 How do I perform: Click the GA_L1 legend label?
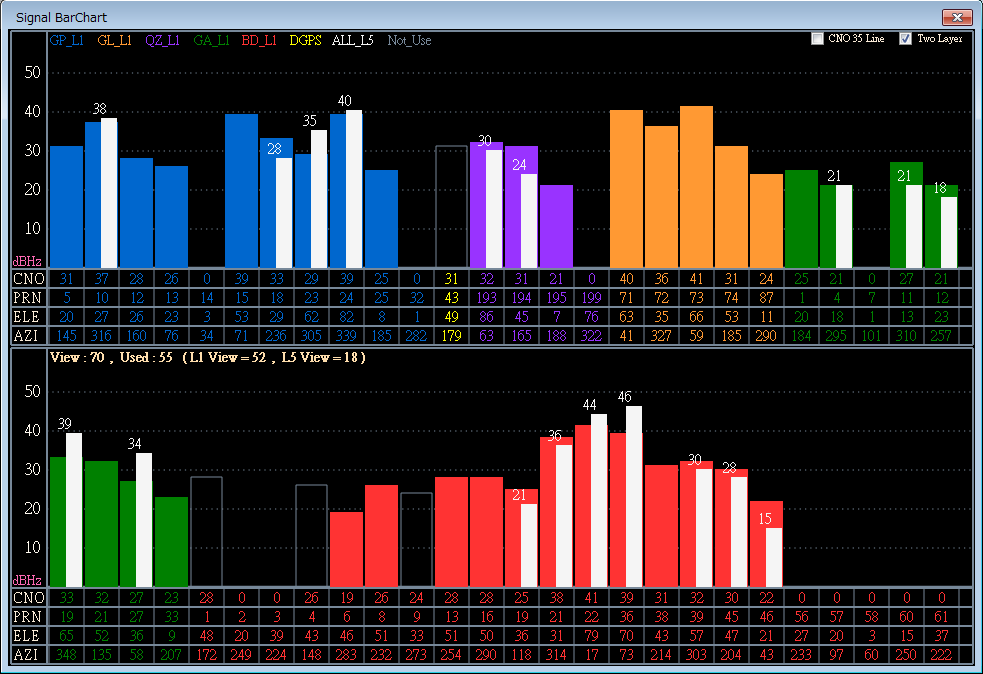tap(211, 40)
